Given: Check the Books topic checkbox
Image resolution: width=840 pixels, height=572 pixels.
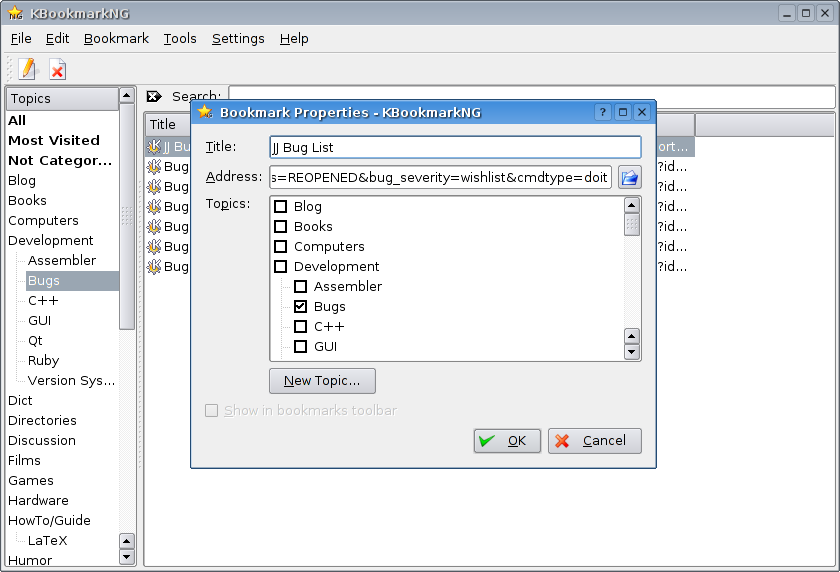Looking at the screenshot, I should [281, 227].
